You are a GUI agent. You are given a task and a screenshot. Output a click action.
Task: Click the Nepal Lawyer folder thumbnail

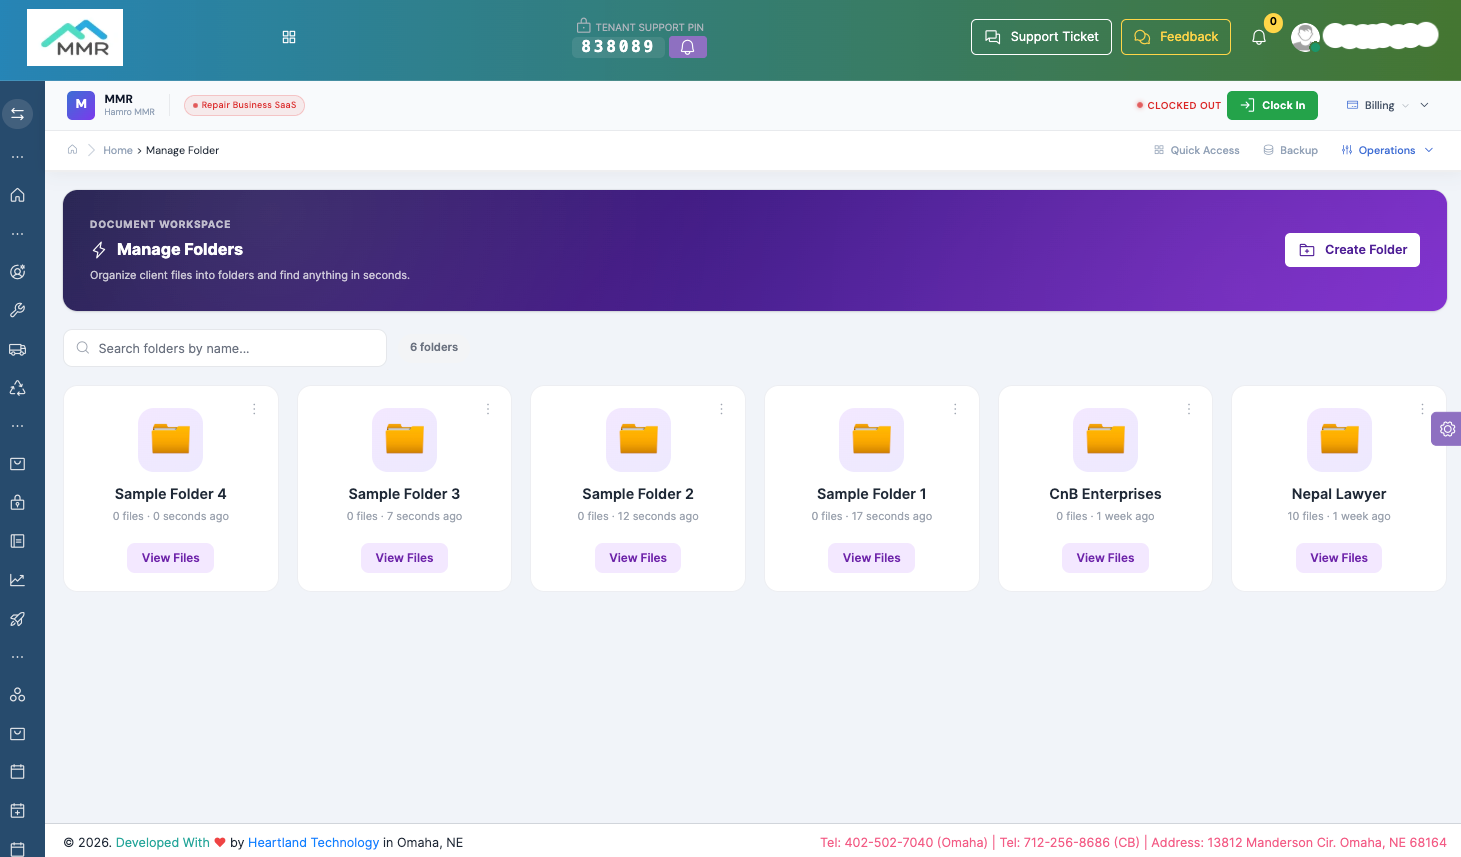pyautogui.click(x=1339, y=439)
